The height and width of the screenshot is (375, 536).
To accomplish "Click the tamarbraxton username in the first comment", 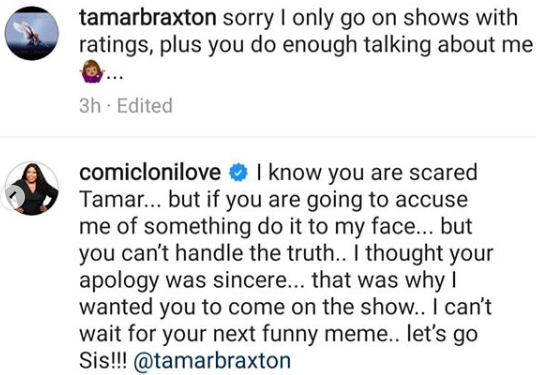I will click(x=148, y=17).
